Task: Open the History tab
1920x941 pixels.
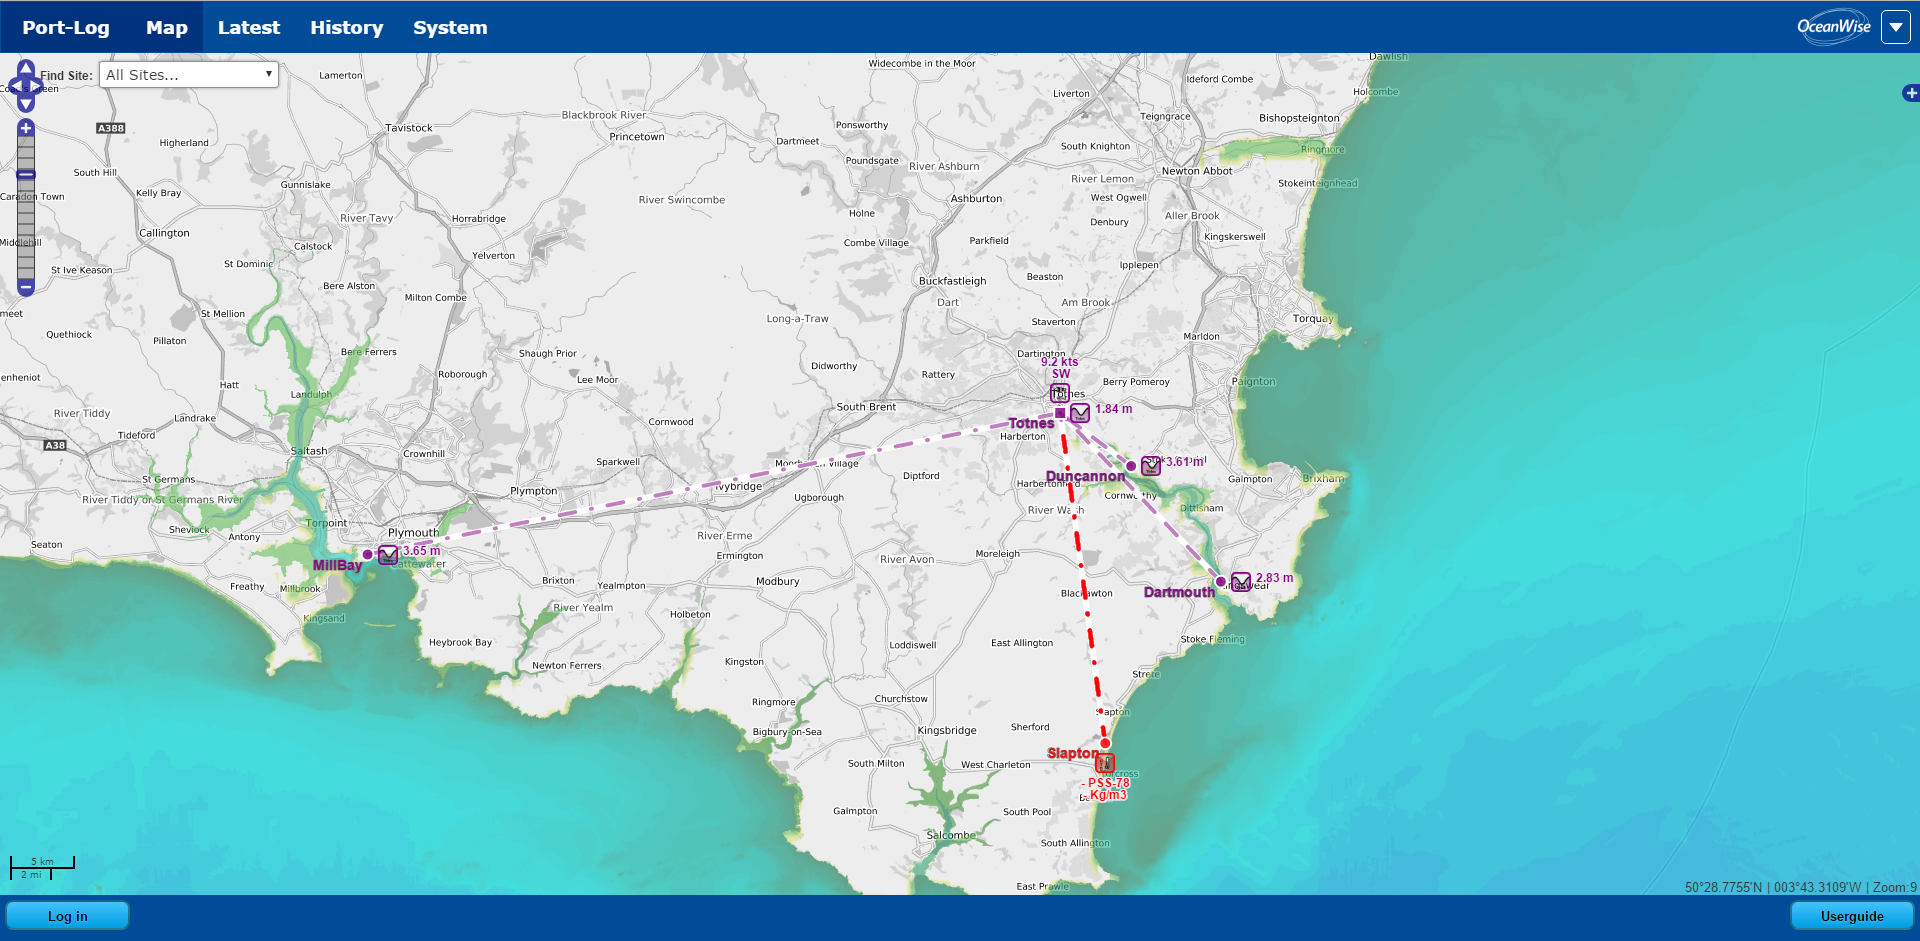Action: (x=346, y=27)
